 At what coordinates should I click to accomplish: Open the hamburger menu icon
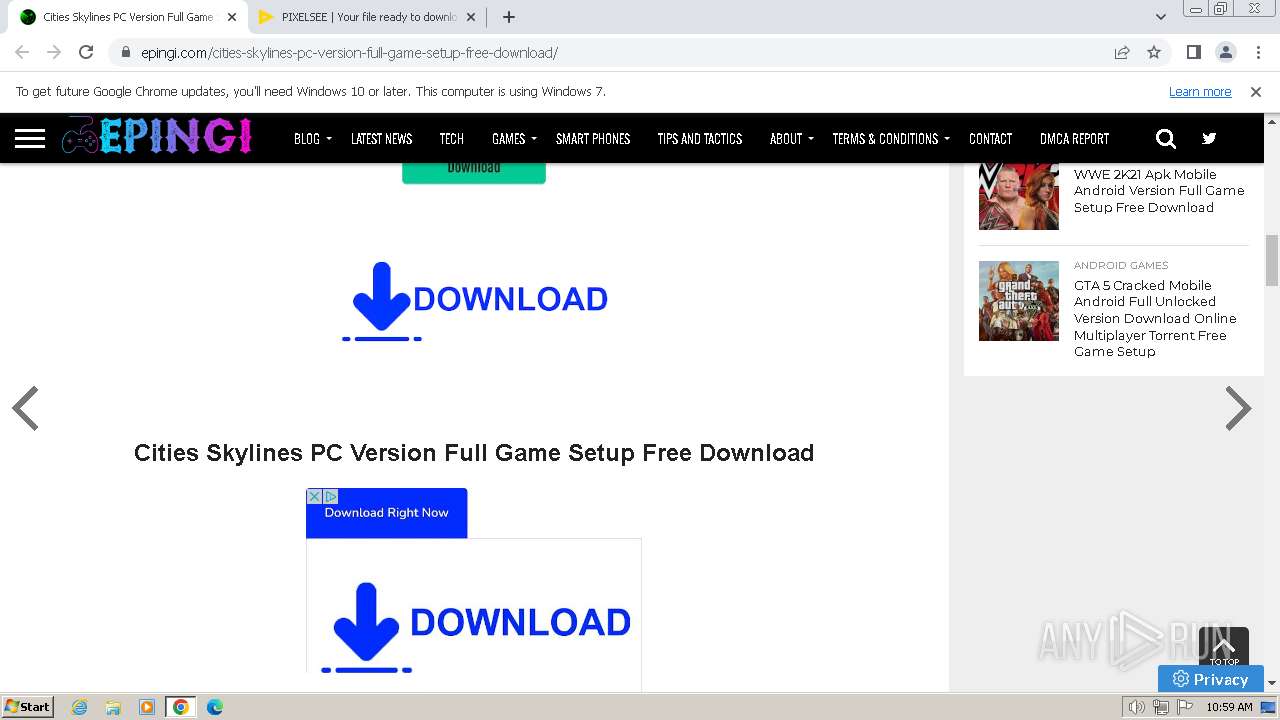30,138
